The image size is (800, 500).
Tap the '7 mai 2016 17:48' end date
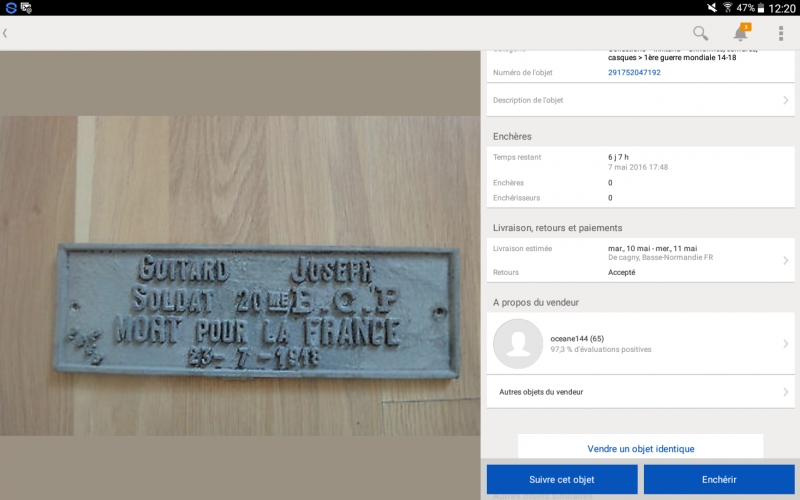638,167
